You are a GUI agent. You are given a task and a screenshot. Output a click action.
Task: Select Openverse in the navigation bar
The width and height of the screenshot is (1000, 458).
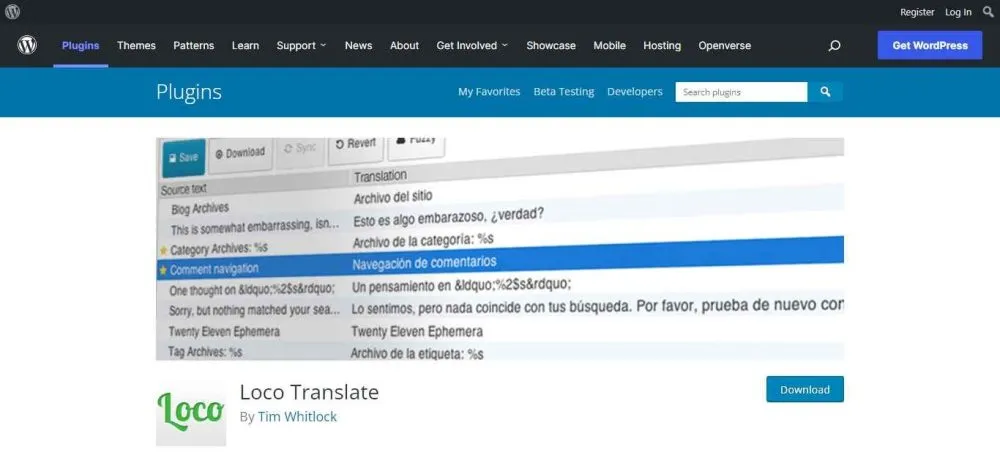click(724, 46)
